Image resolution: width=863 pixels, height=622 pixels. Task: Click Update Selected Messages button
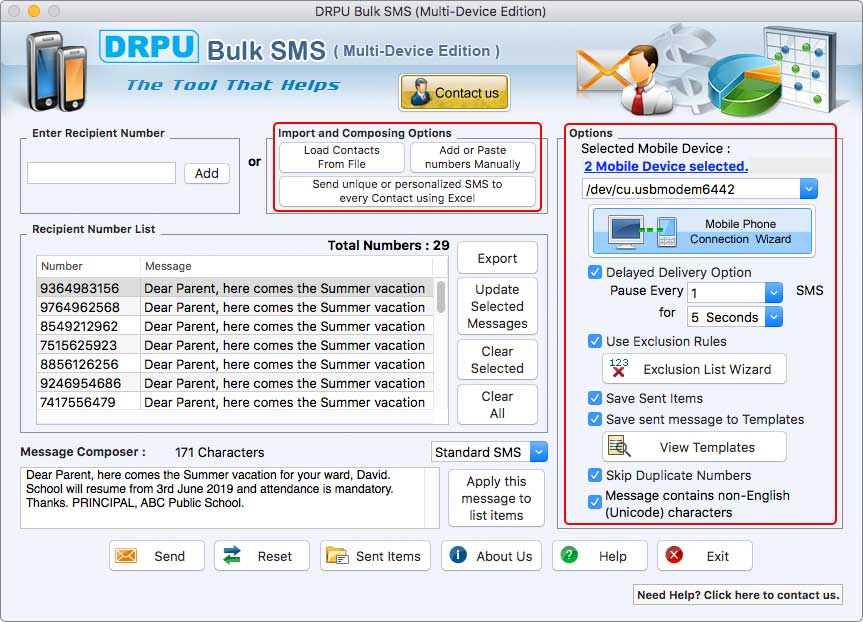click(x=497, y=306)
